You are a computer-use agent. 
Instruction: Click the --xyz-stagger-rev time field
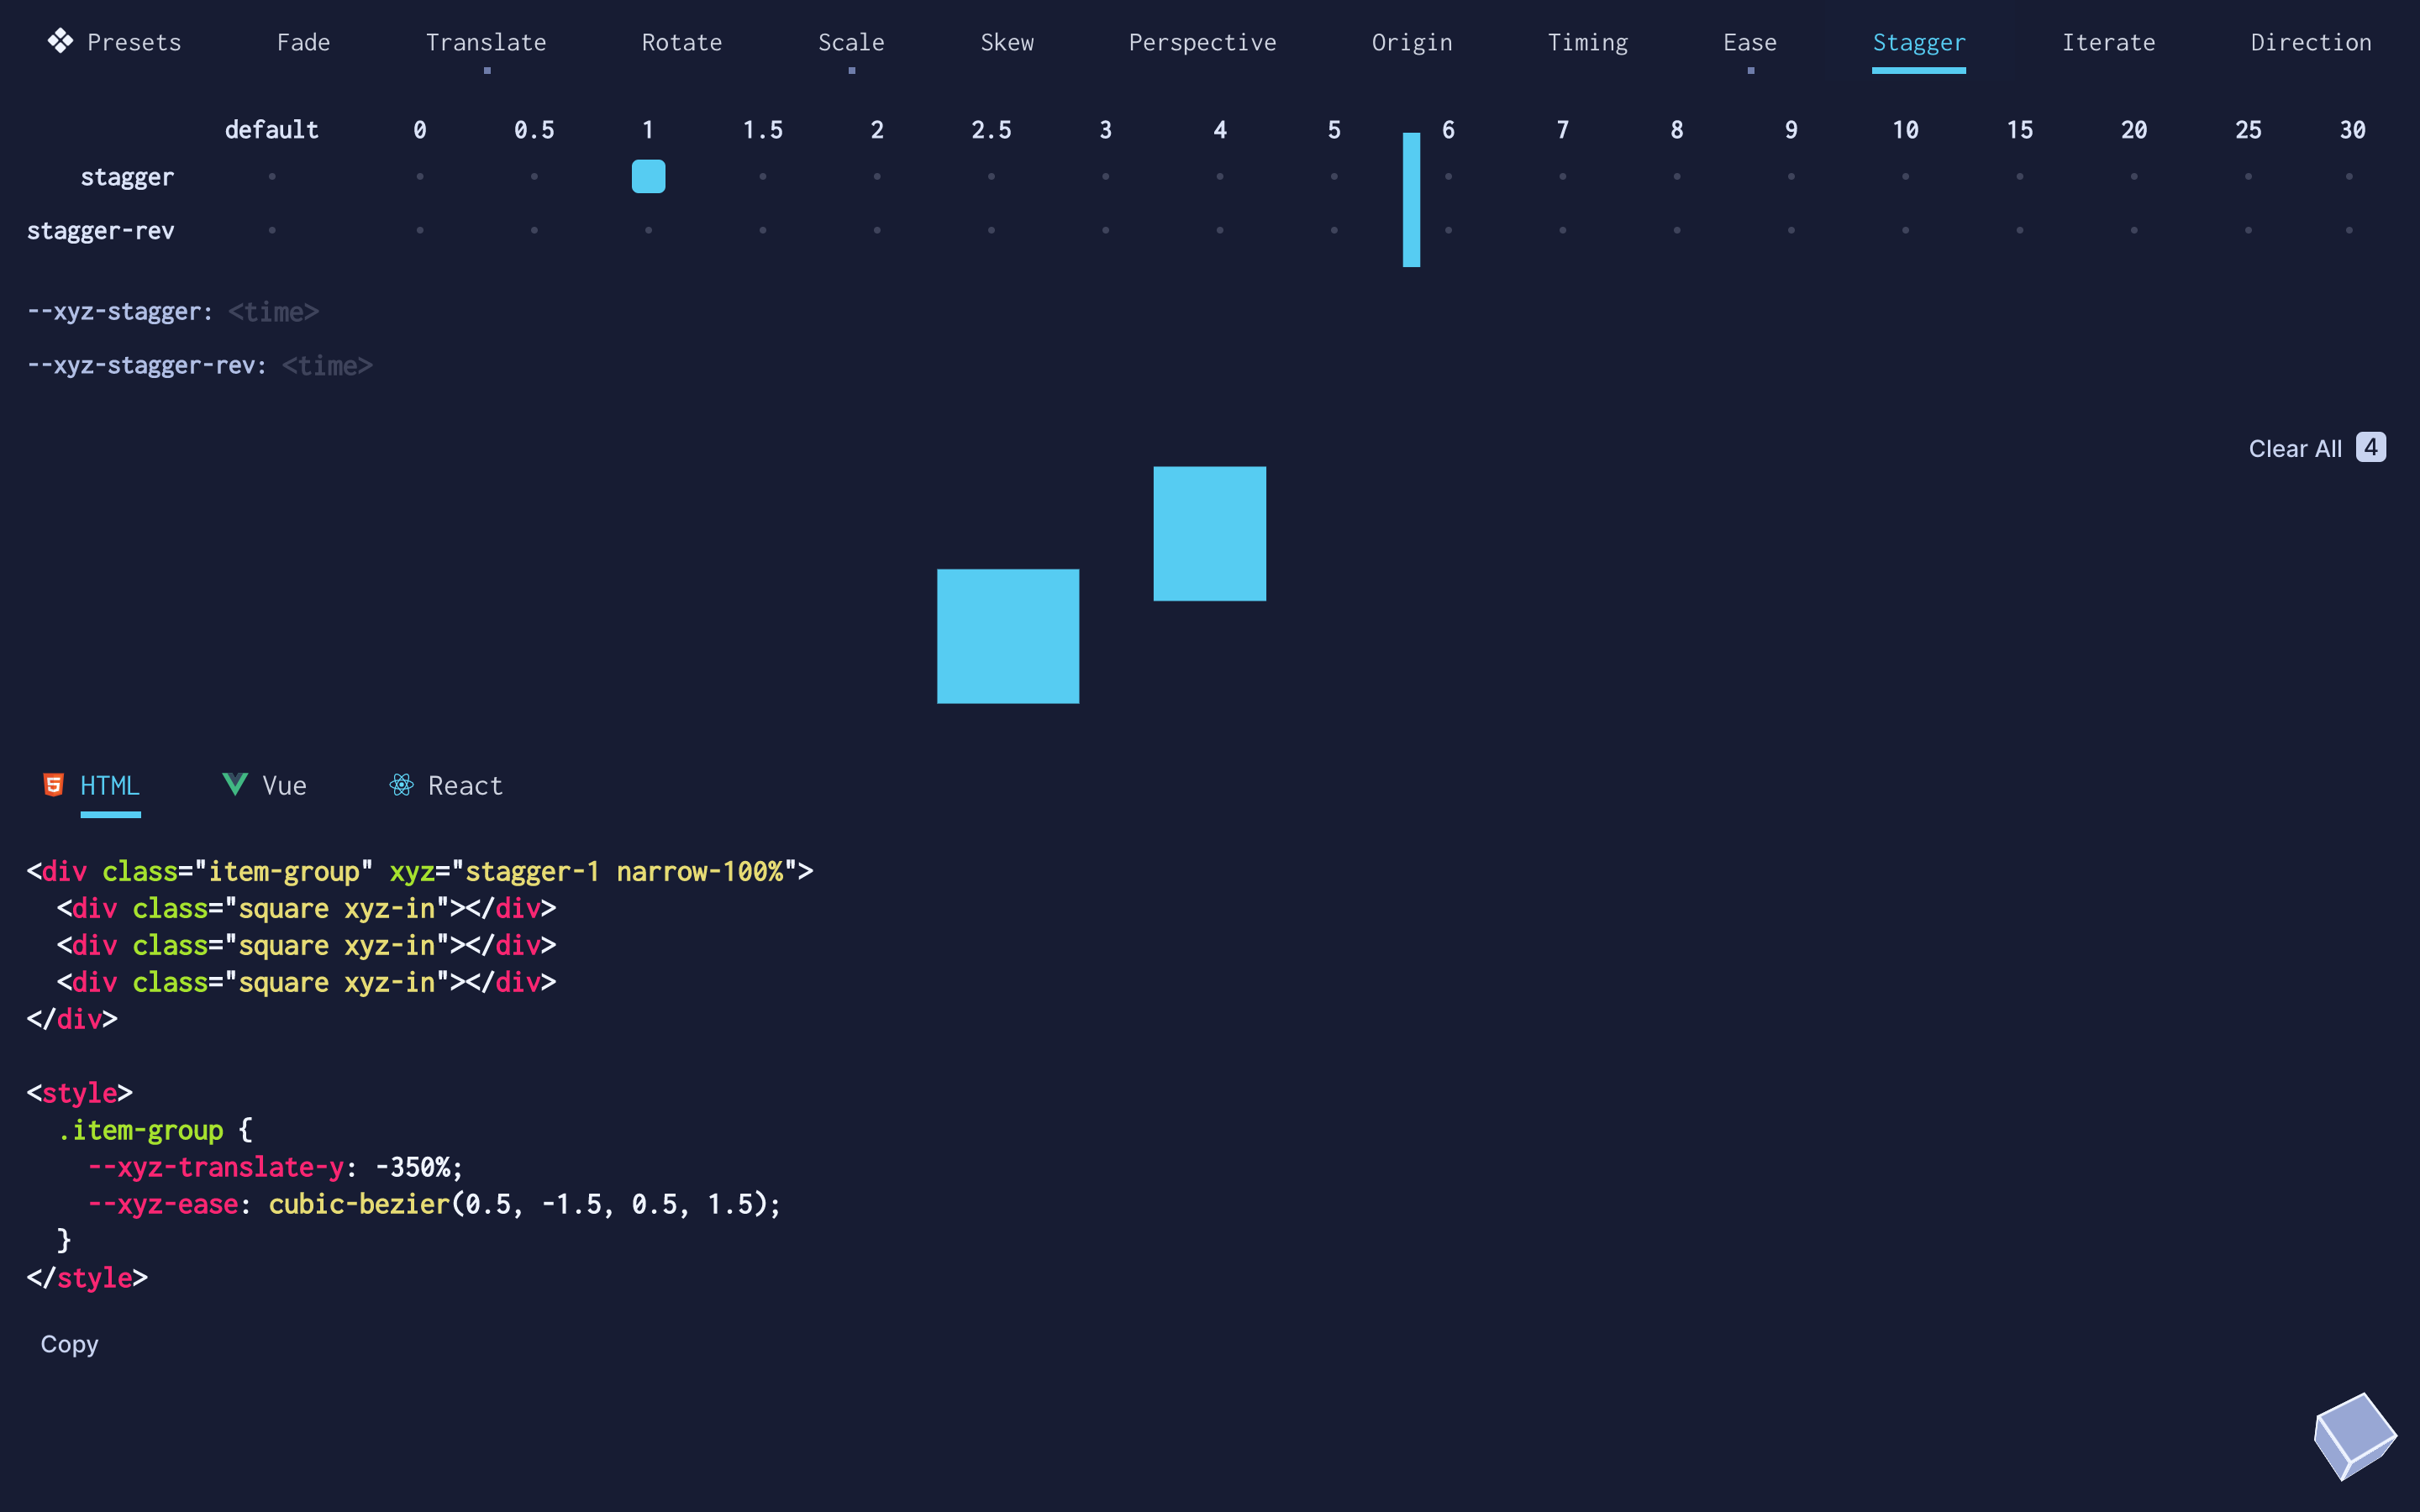point(327,366)
